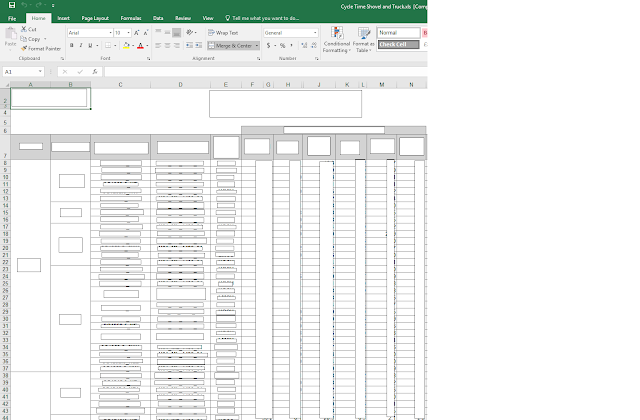Image resolution: width=640 pixels, height=420 pixels.
Task: Click the Tell me what you want to do box
Action: point(262,18)
